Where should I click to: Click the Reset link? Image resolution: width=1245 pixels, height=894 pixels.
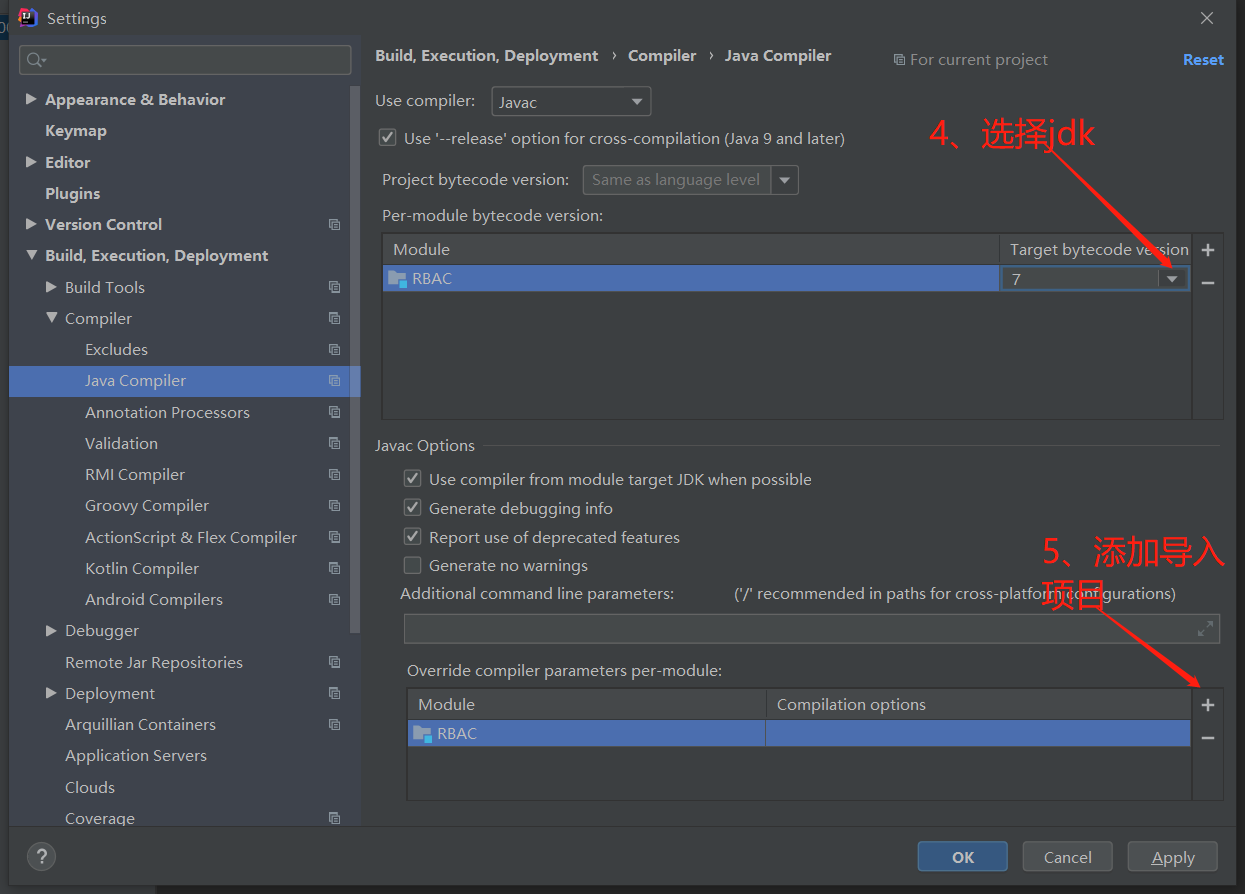(1202, 60)
